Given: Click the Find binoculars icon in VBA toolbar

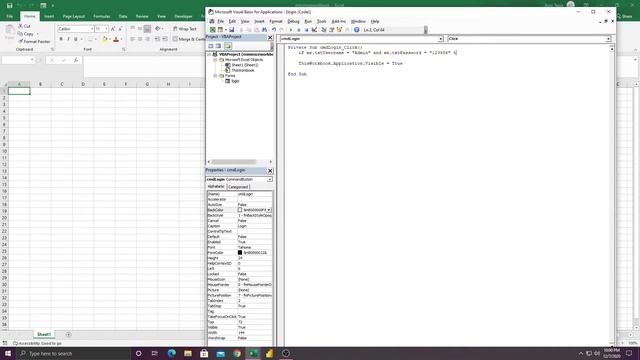Looking at the screenshot, I should pyautogui.click(x=264, y=30).
